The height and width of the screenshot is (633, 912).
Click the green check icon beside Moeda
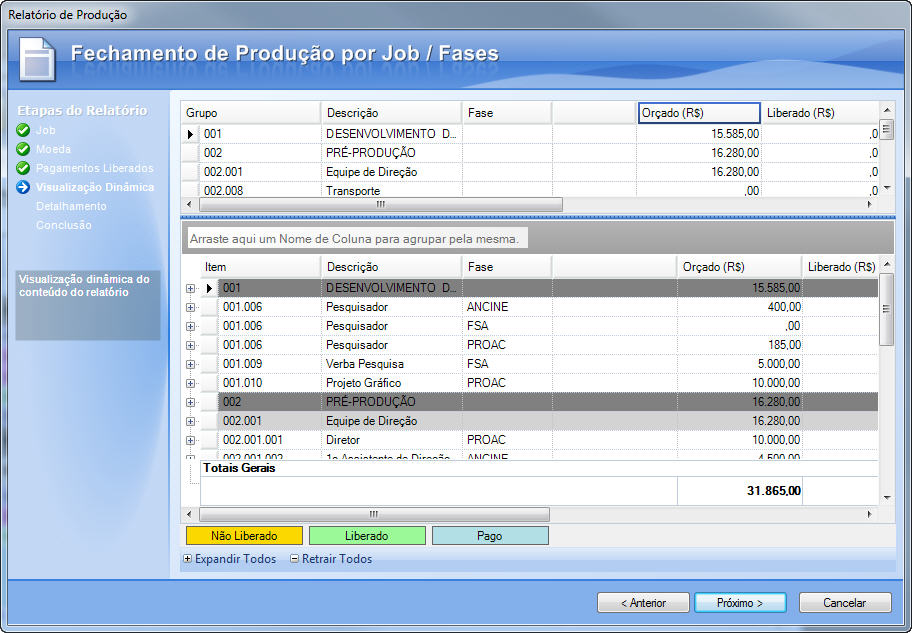tap(23, 149)
